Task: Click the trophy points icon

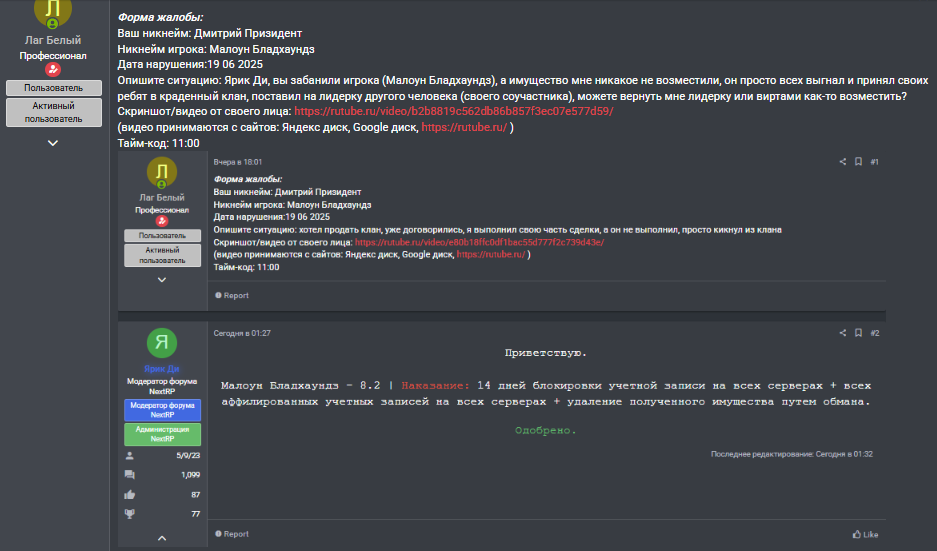Action: 130,514
